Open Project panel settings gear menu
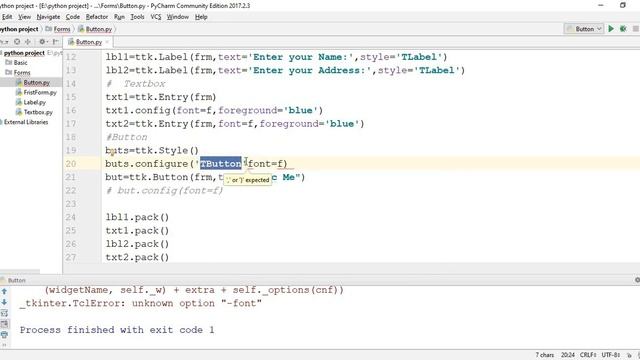The image size is (640, 360). 42,42
